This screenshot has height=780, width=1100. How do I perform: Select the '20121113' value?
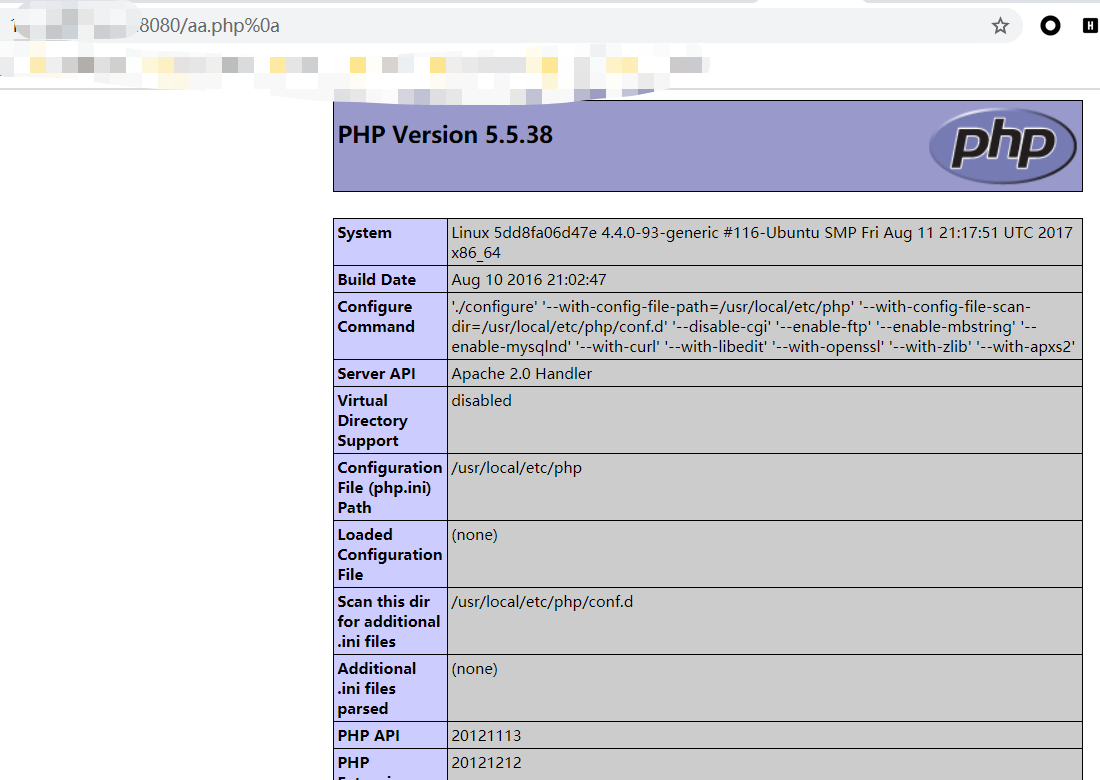coord(486,736)
